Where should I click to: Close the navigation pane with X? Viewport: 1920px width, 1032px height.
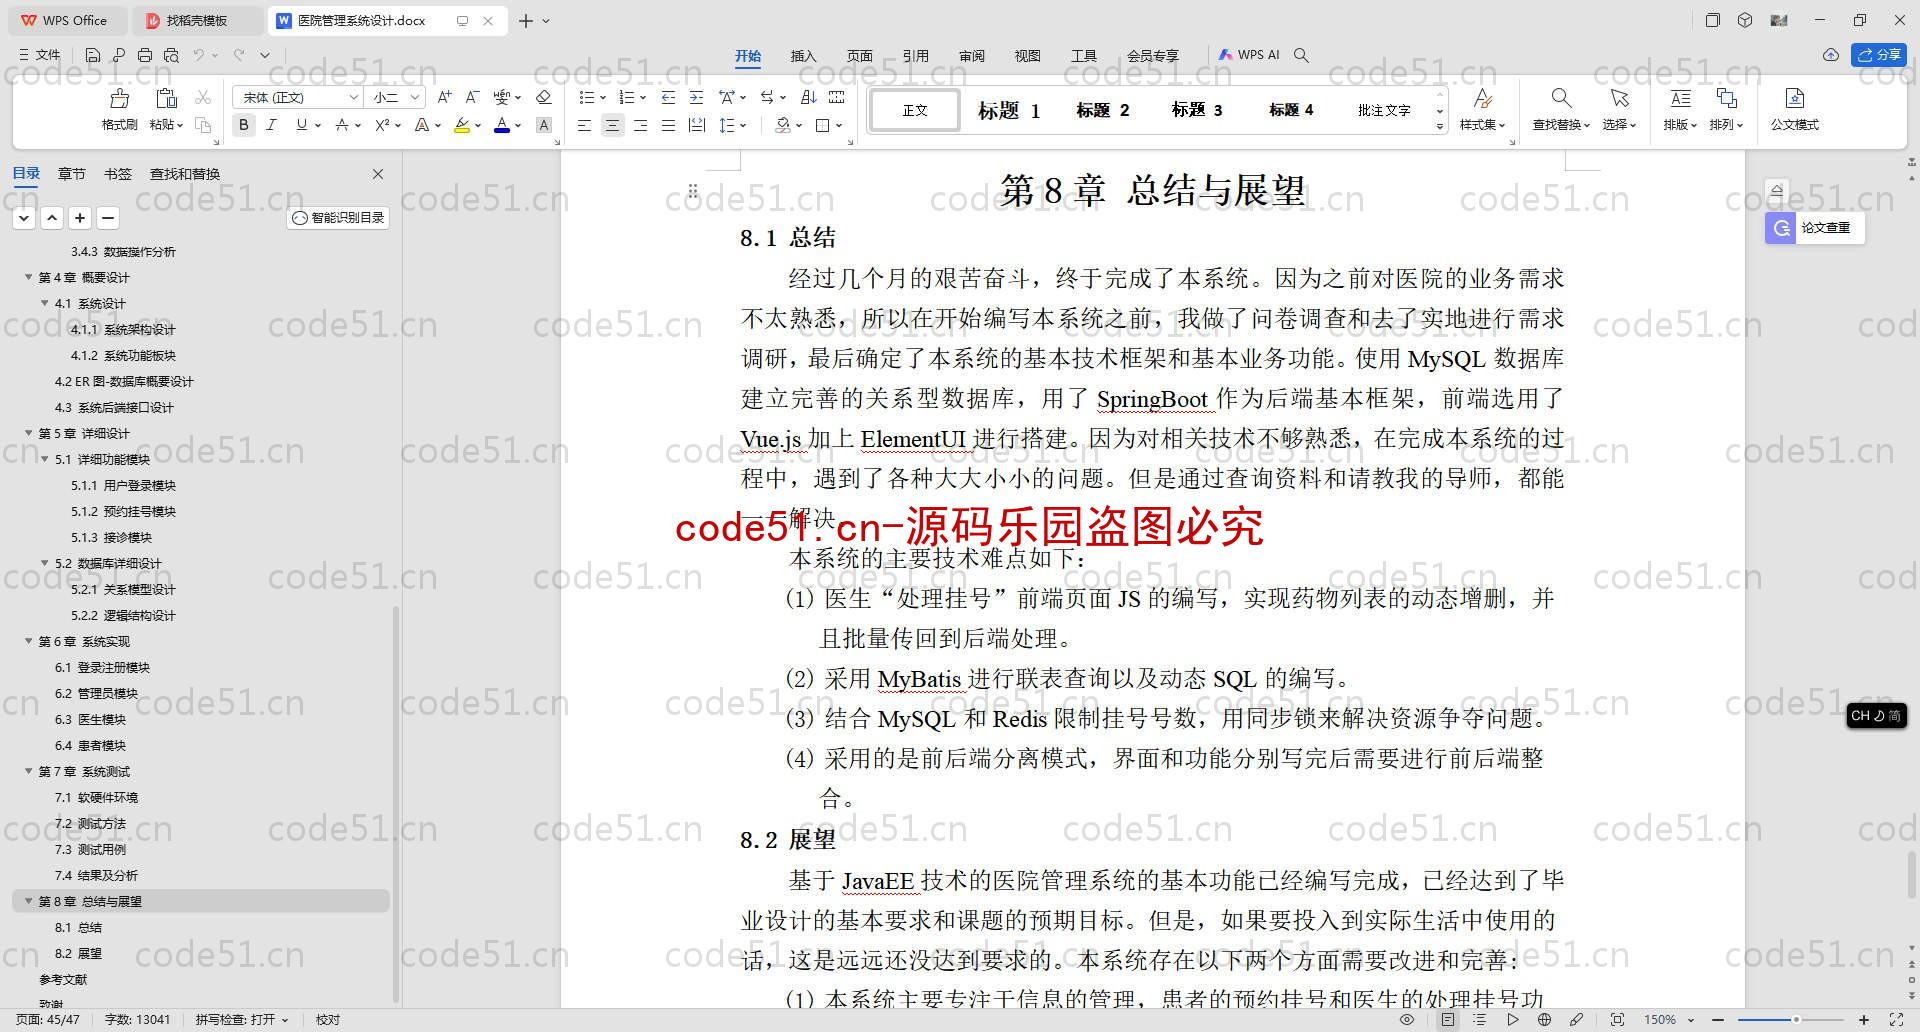click(x=378, y=174)
